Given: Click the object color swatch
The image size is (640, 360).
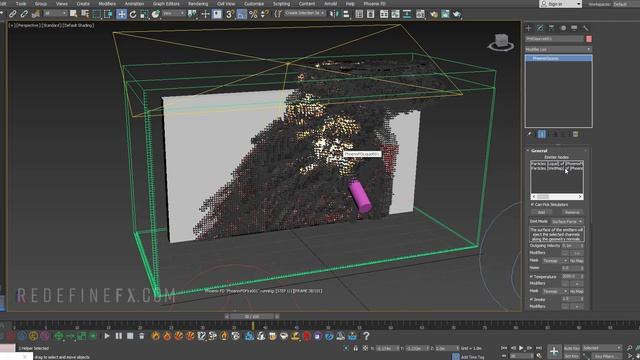Looking at the screenshot, I should [x=589, y=39].
